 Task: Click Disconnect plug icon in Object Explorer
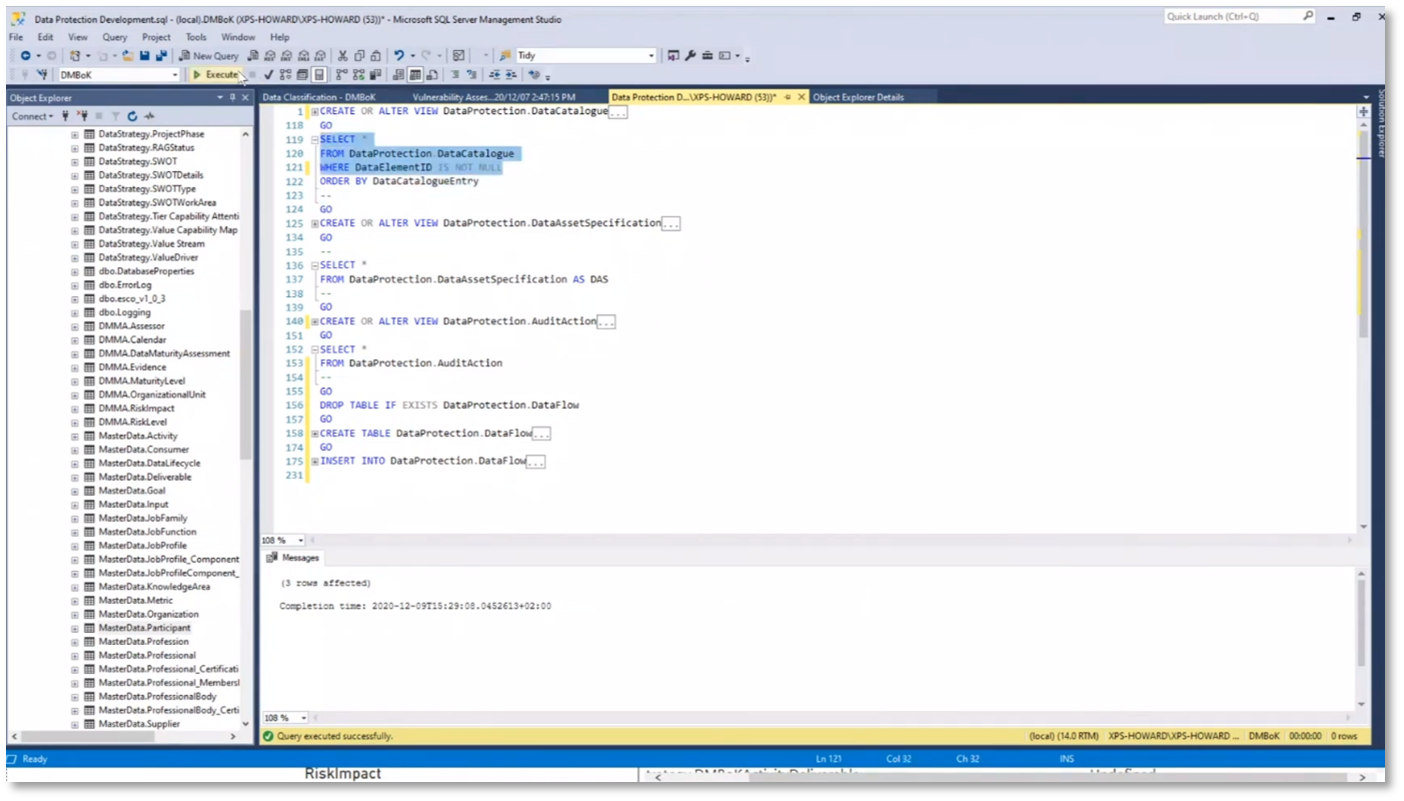point(83,116)
